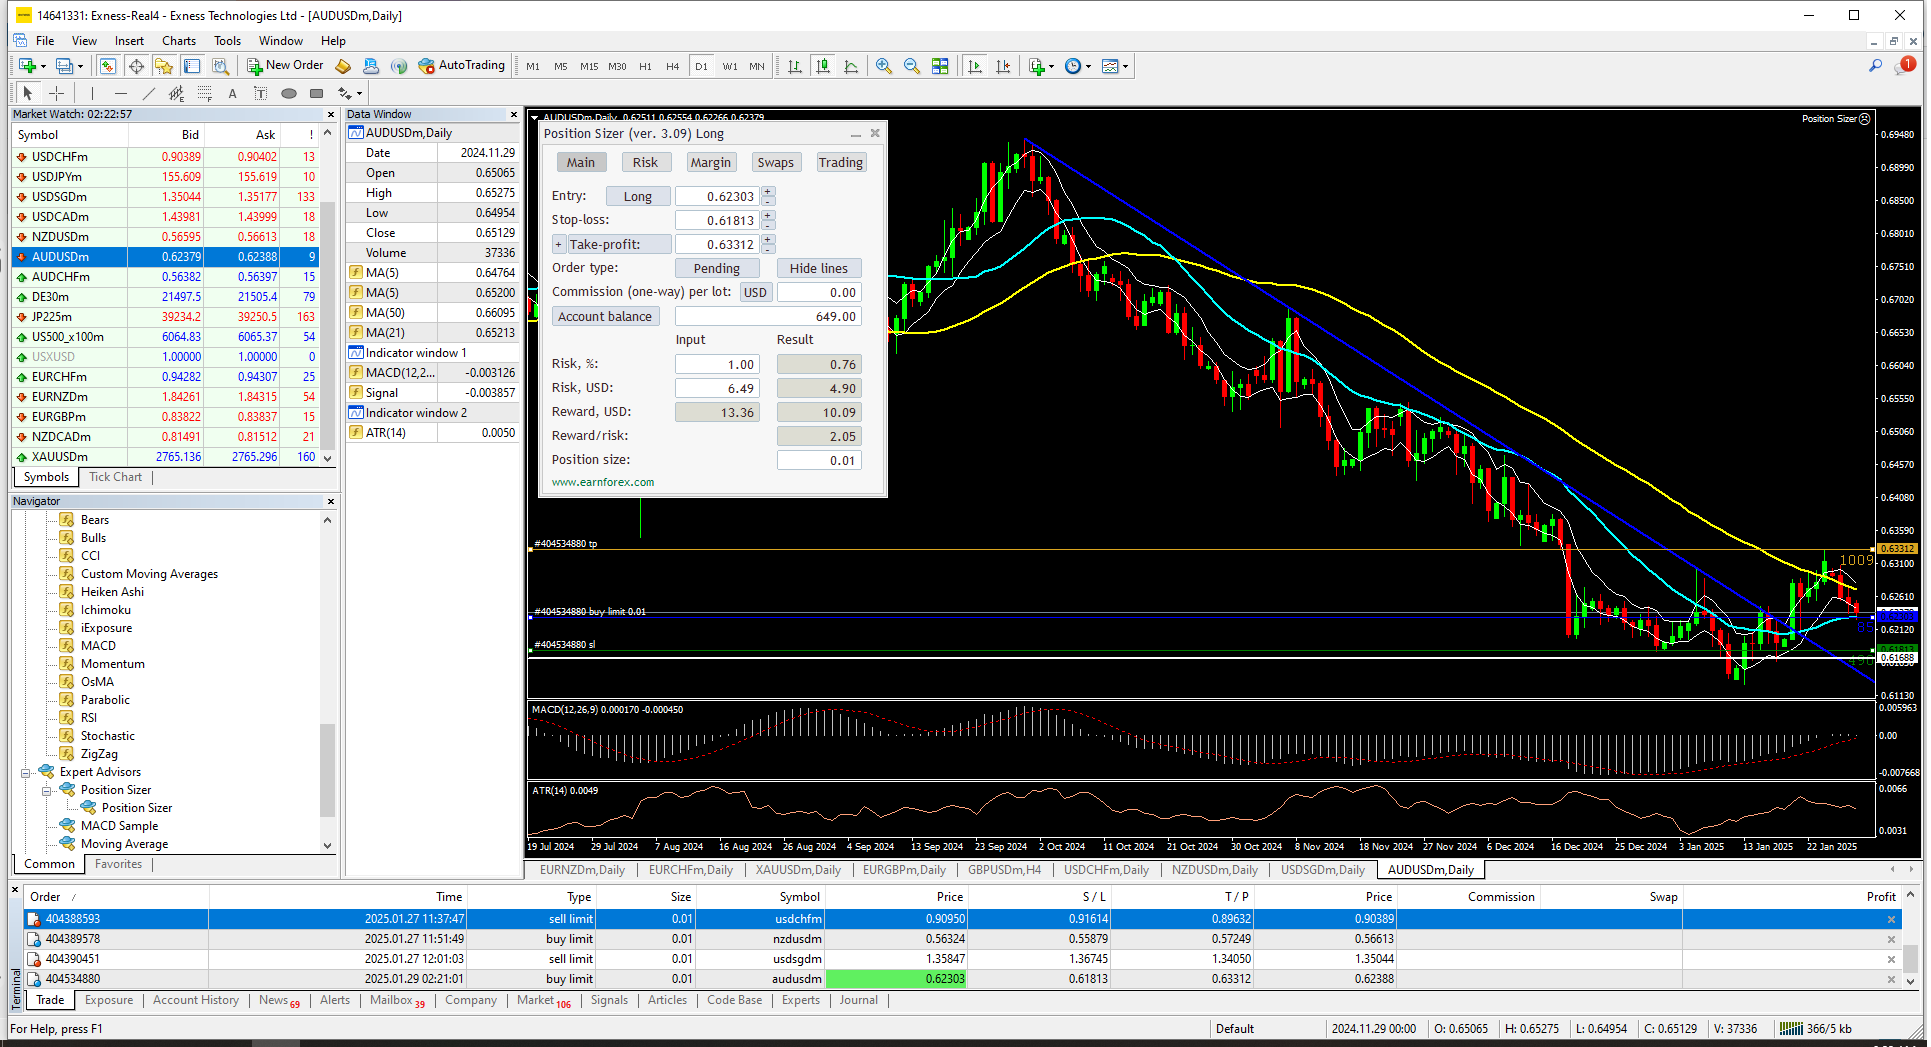This screenshot has width=1931, height=1047.
Task: Select the XAUUSDm,Daily chart tab
Action: pyautogui.click(x=797, y=870)
